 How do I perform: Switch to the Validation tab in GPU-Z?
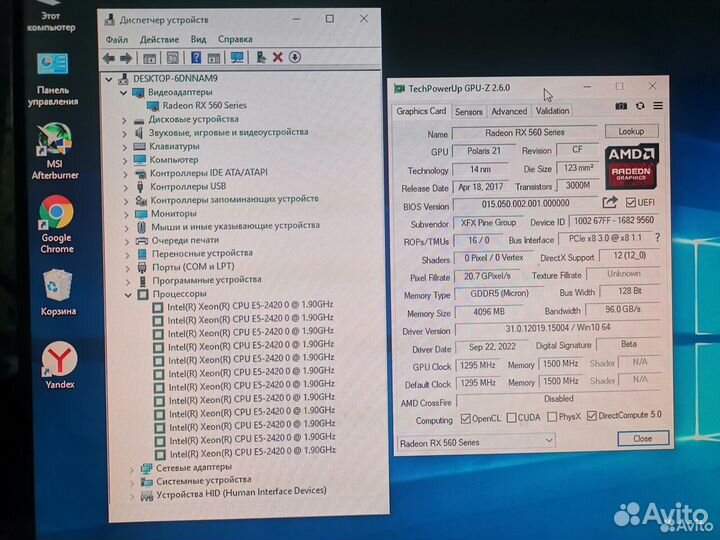pyautogui.click(x=552, y=111)
